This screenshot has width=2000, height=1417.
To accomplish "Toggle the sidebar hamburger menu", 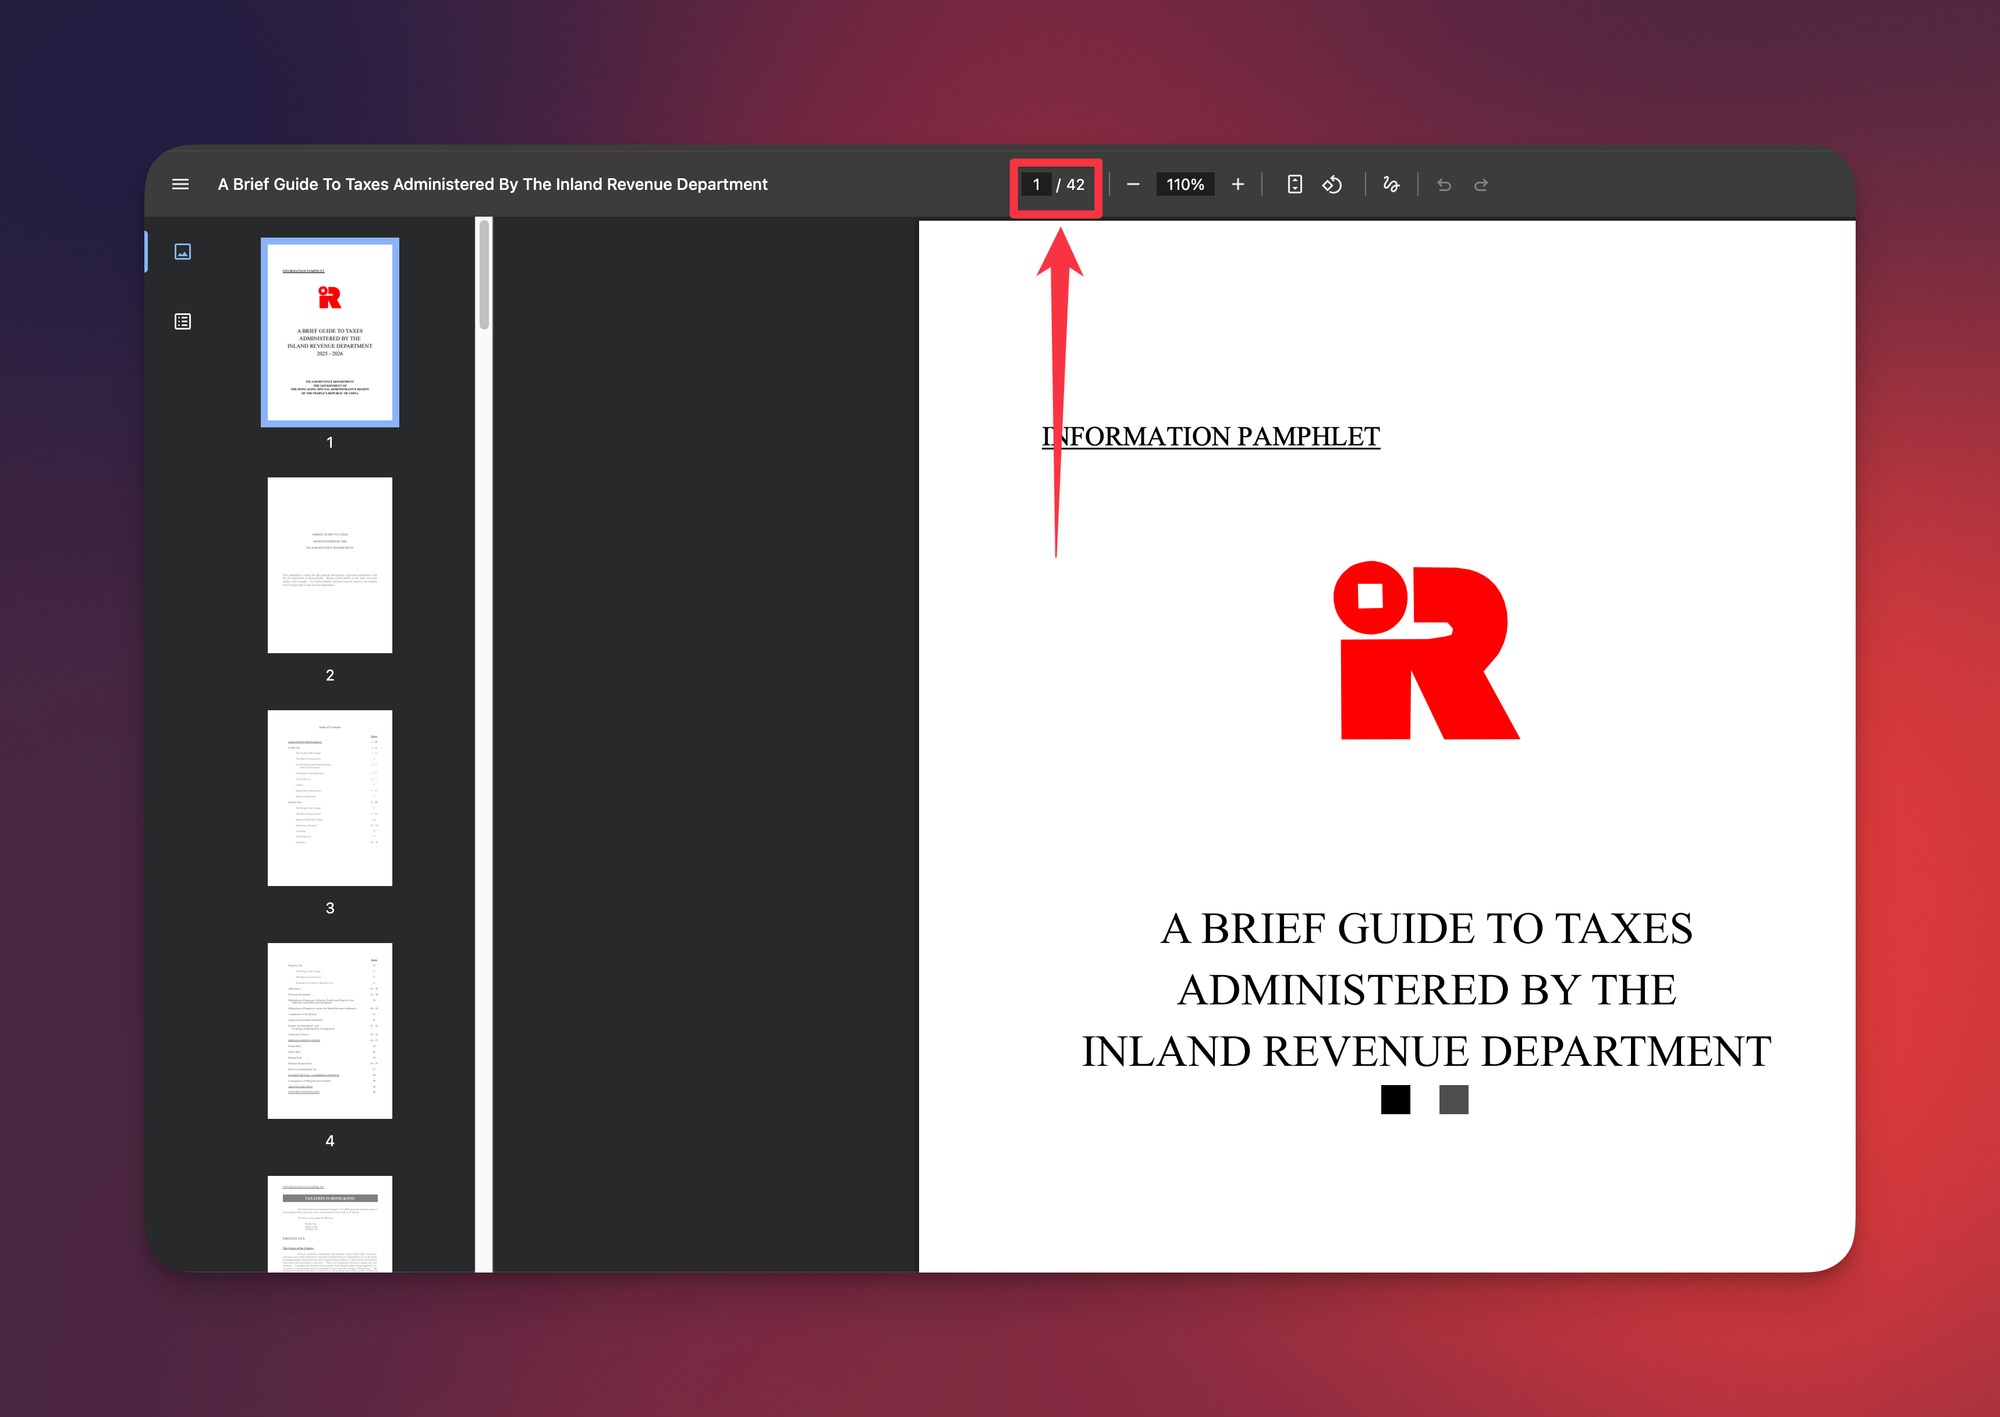I will point(180,184).
